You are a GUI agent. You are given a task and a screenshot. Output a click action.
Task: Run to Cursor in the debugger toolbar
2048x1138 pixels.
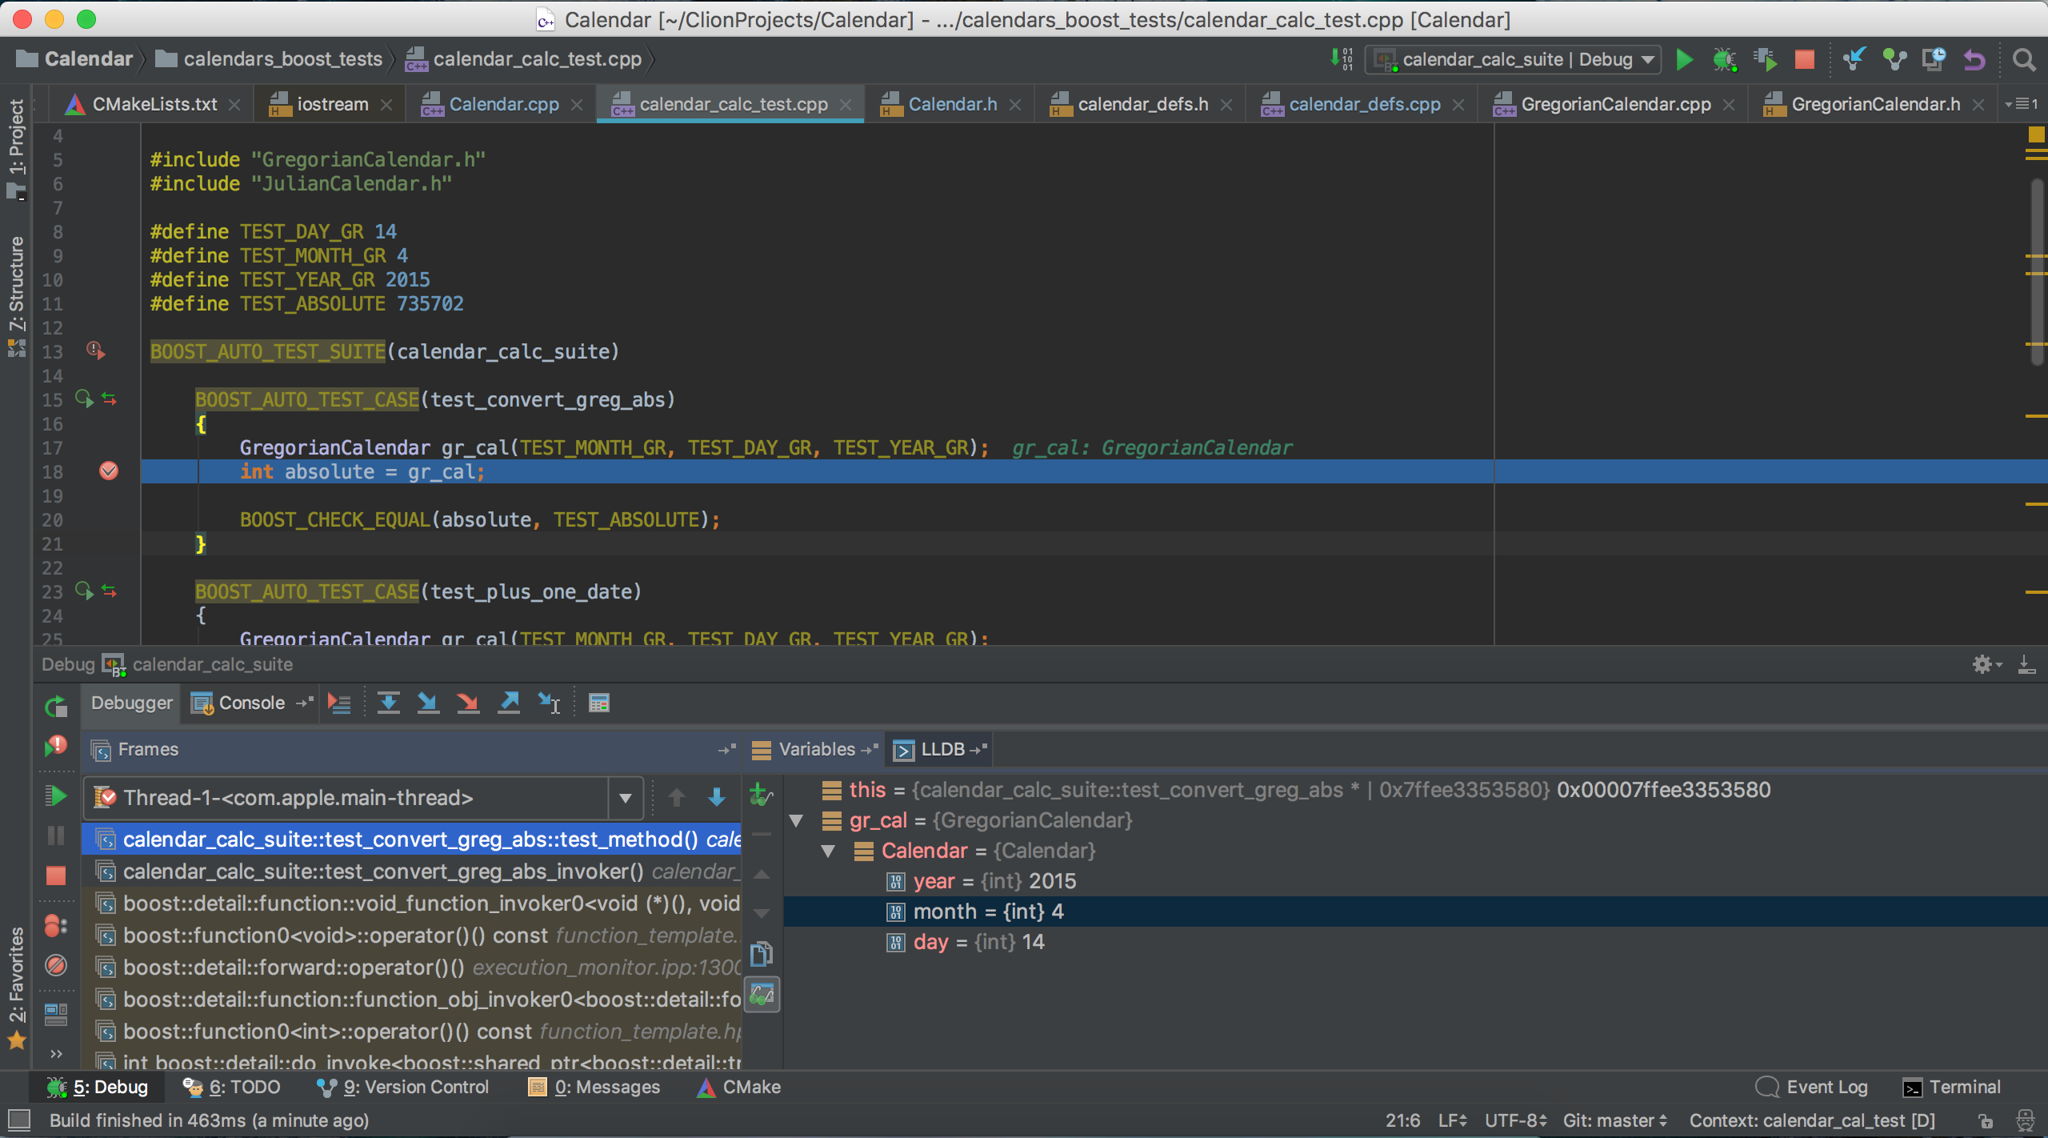tap(549, 703)
